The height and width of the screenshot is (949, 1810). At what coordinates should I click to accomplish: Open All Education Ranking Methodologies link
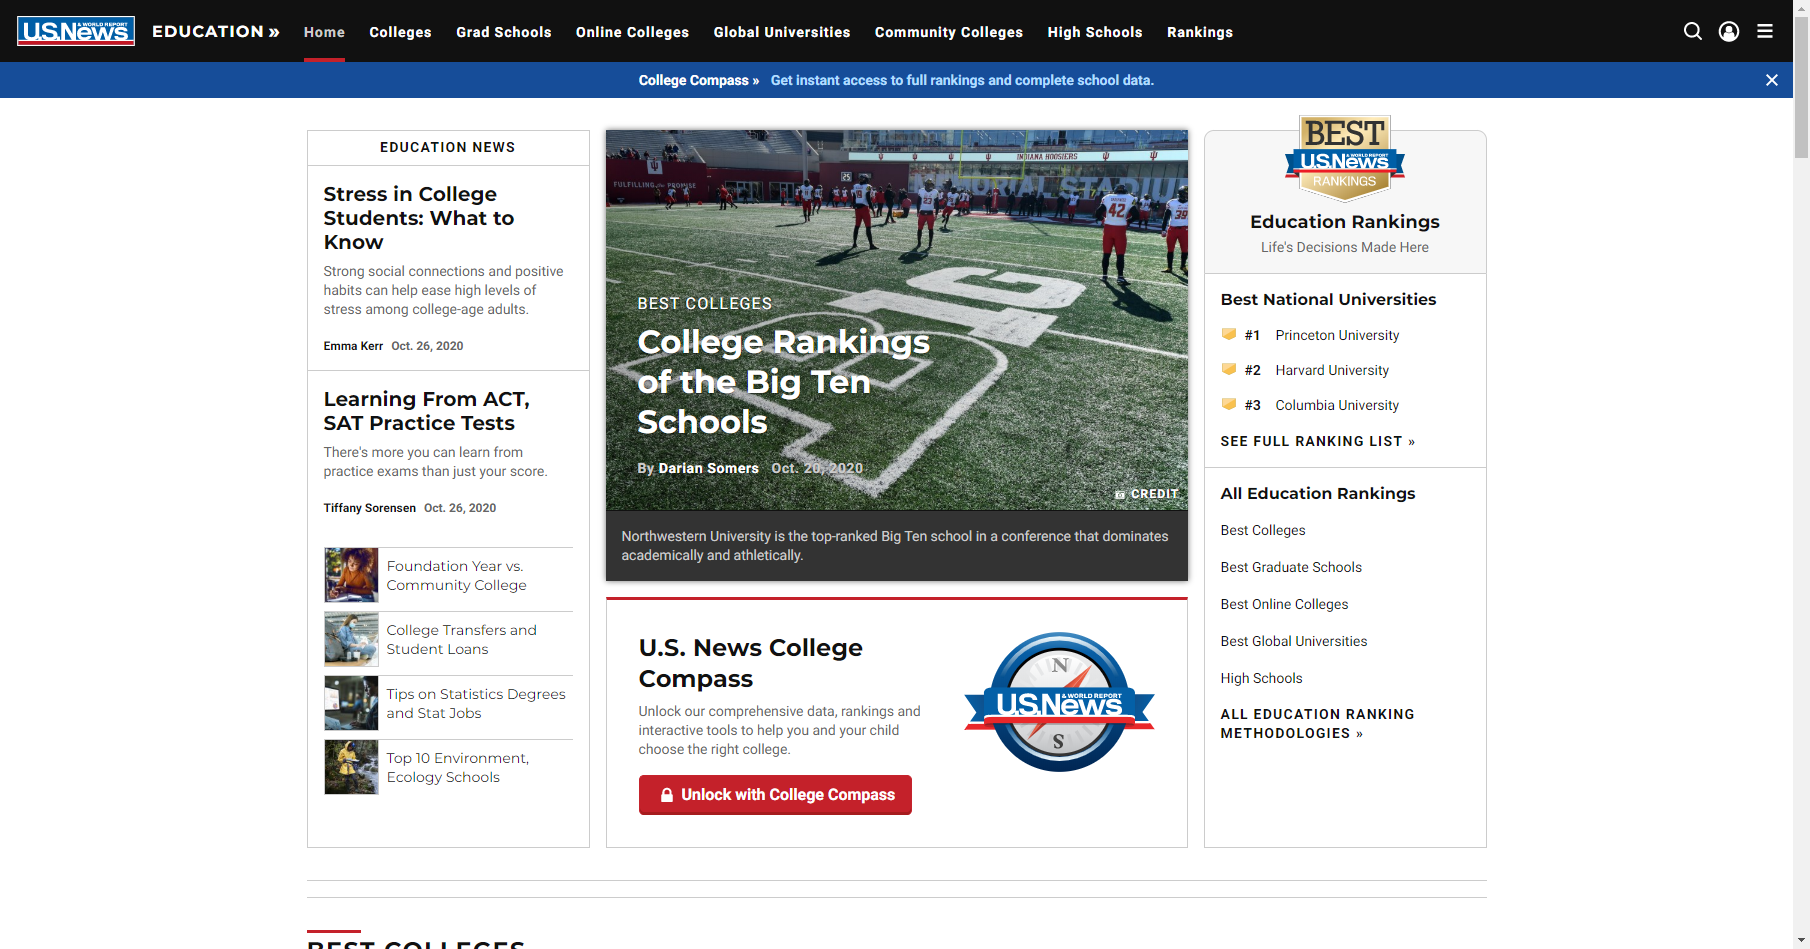[1317, 723]
